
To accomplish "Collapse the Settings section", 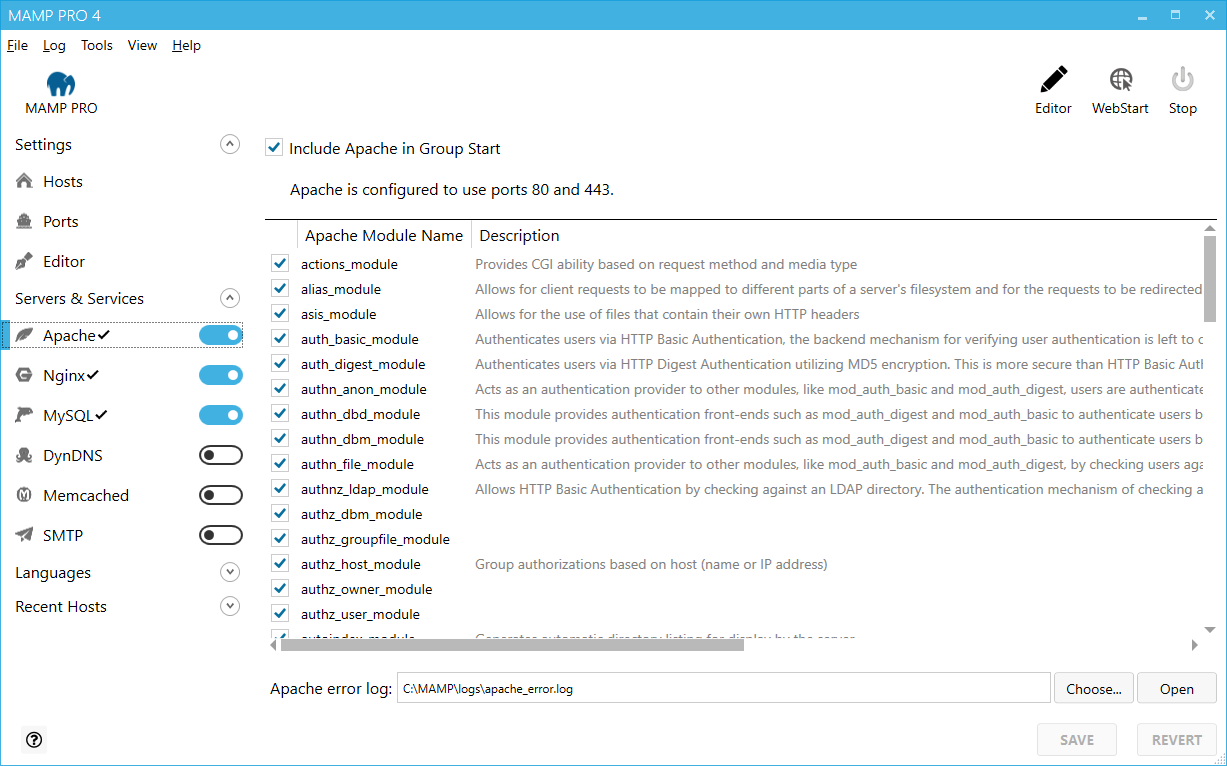I will click(230, 144).
